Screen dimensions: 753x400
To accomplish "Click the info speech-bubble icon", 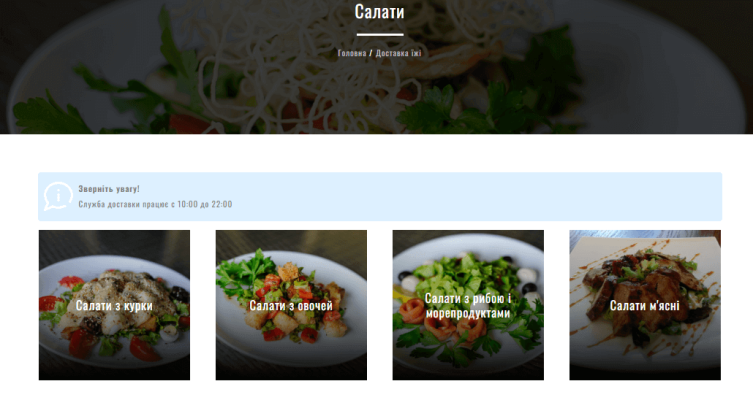I will pyautogui.click(x=58, y=196).
